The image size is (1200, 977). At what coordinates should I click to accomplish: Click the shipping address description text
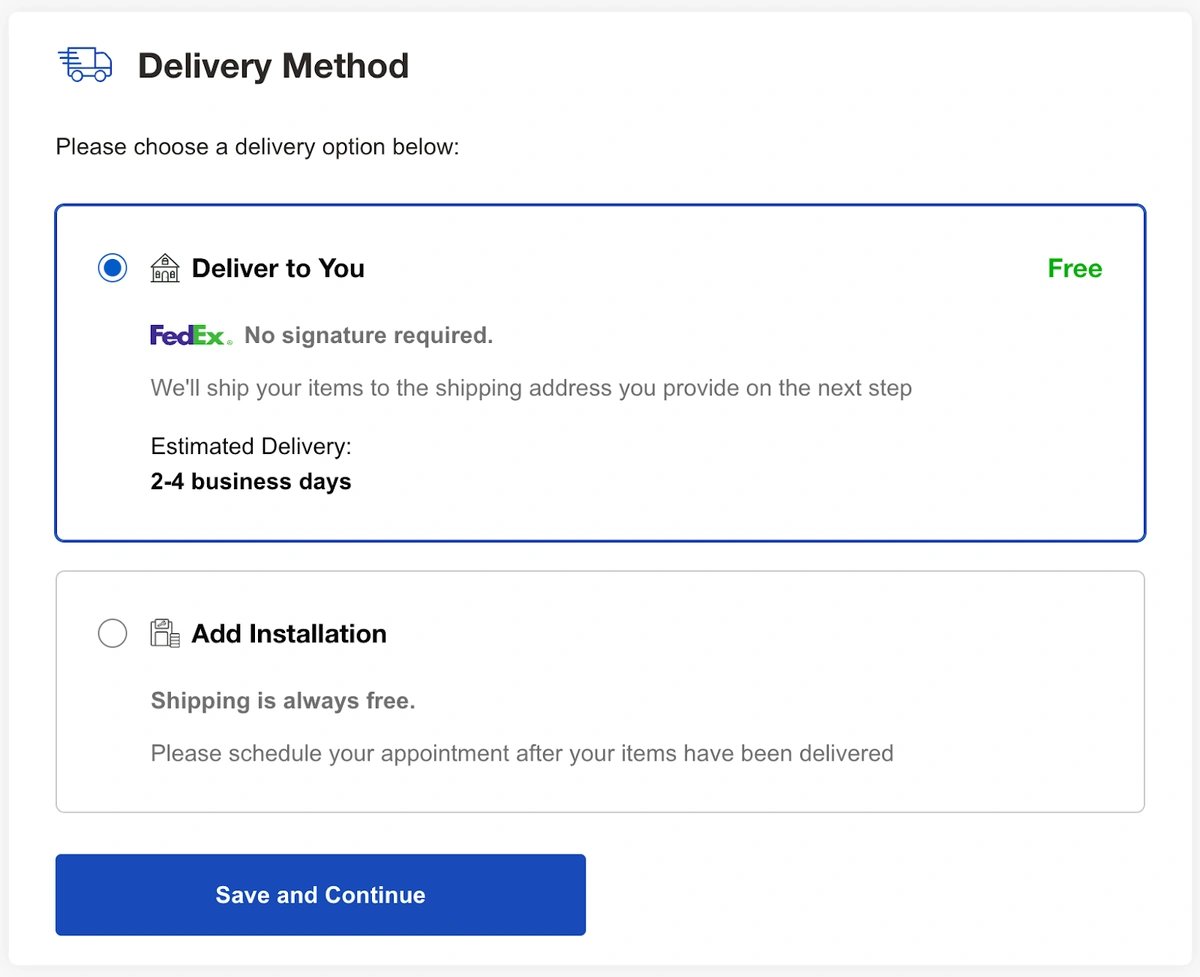531,388
